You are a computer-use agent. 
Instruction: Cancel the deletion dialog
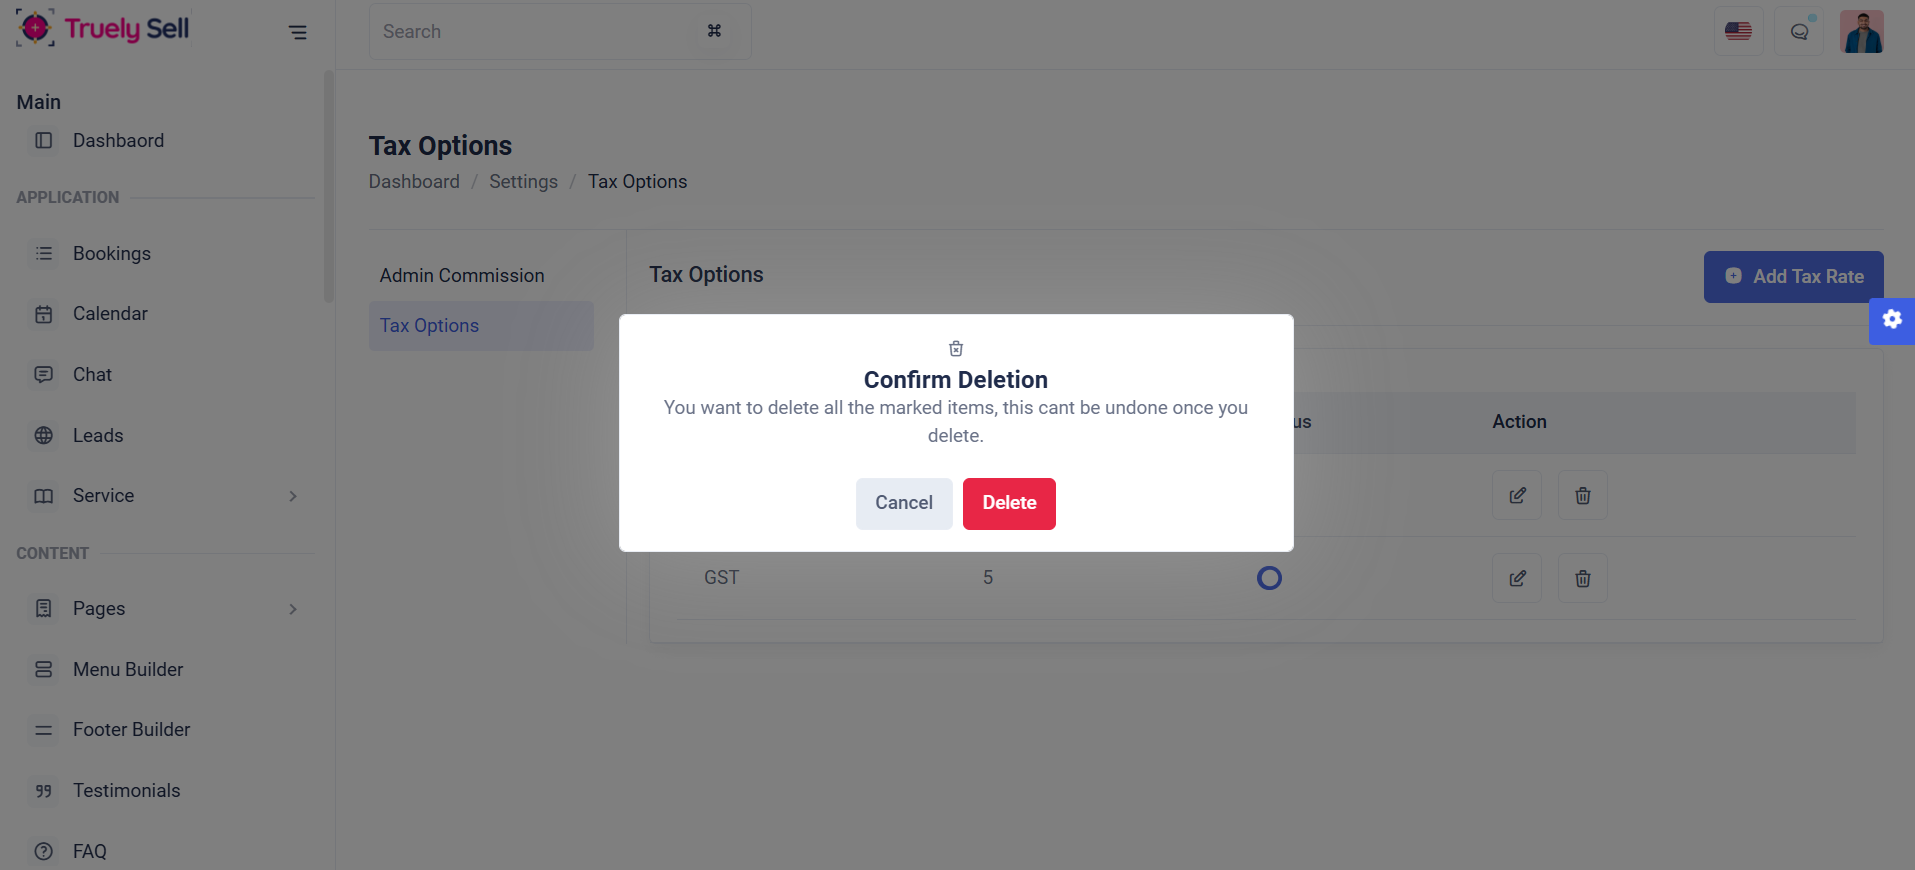click(904, 503)
